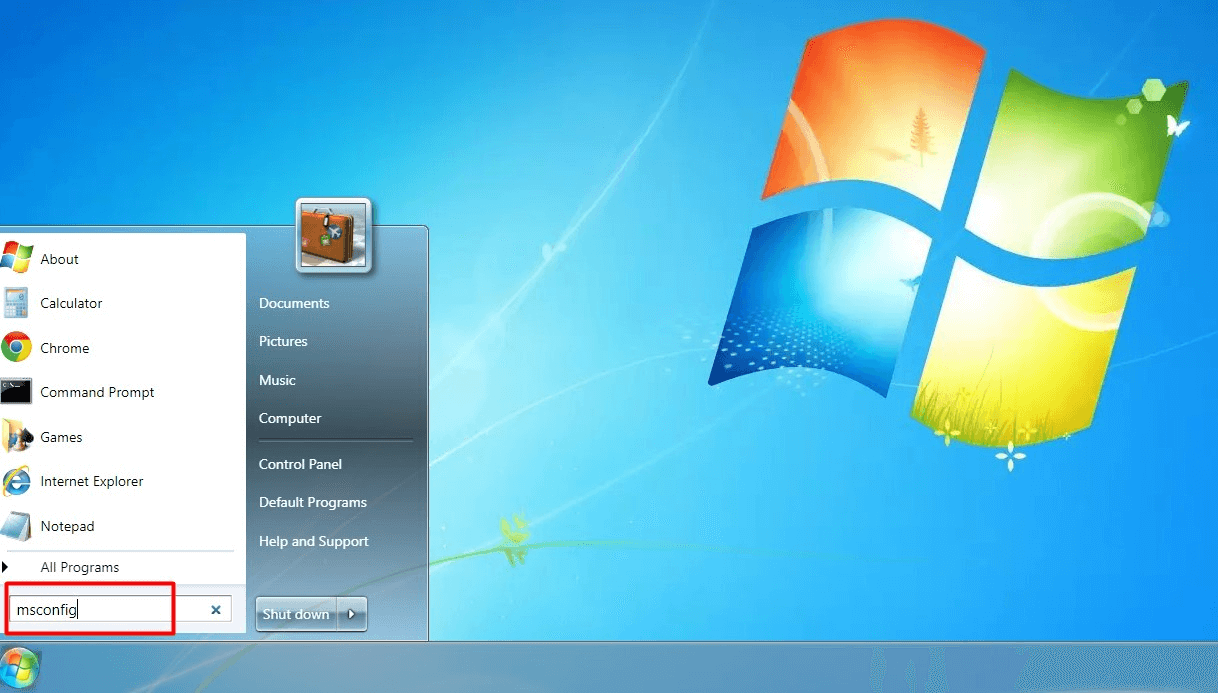Viewport: 1218px width, 693px height.
Task: Open the Notepad icon
Action: point(16,525)
